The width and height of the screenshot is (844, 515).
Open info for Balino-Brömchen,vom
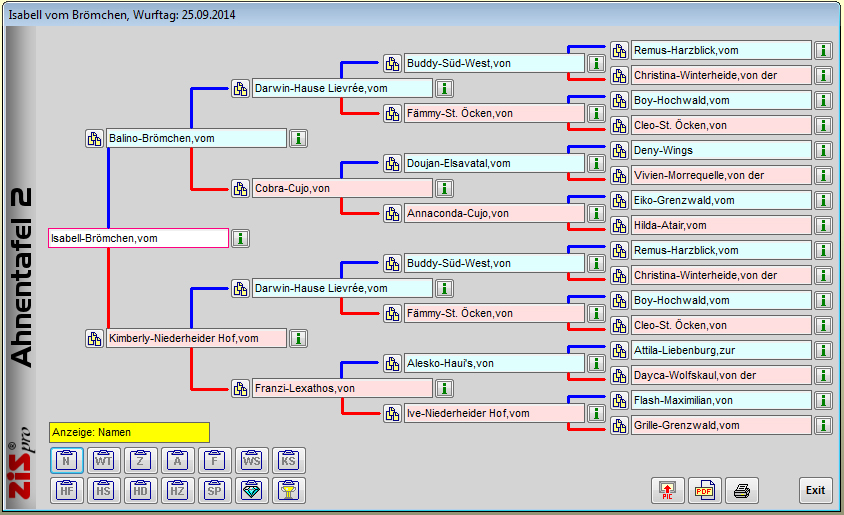pos(298,138)
